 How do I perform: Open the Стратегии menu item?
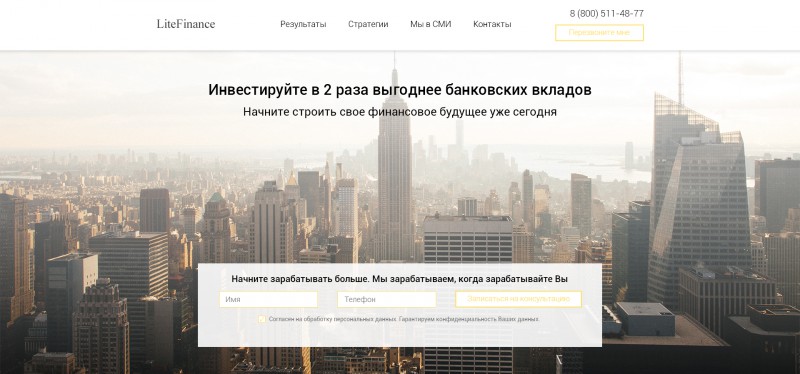(x=368, y=24)
